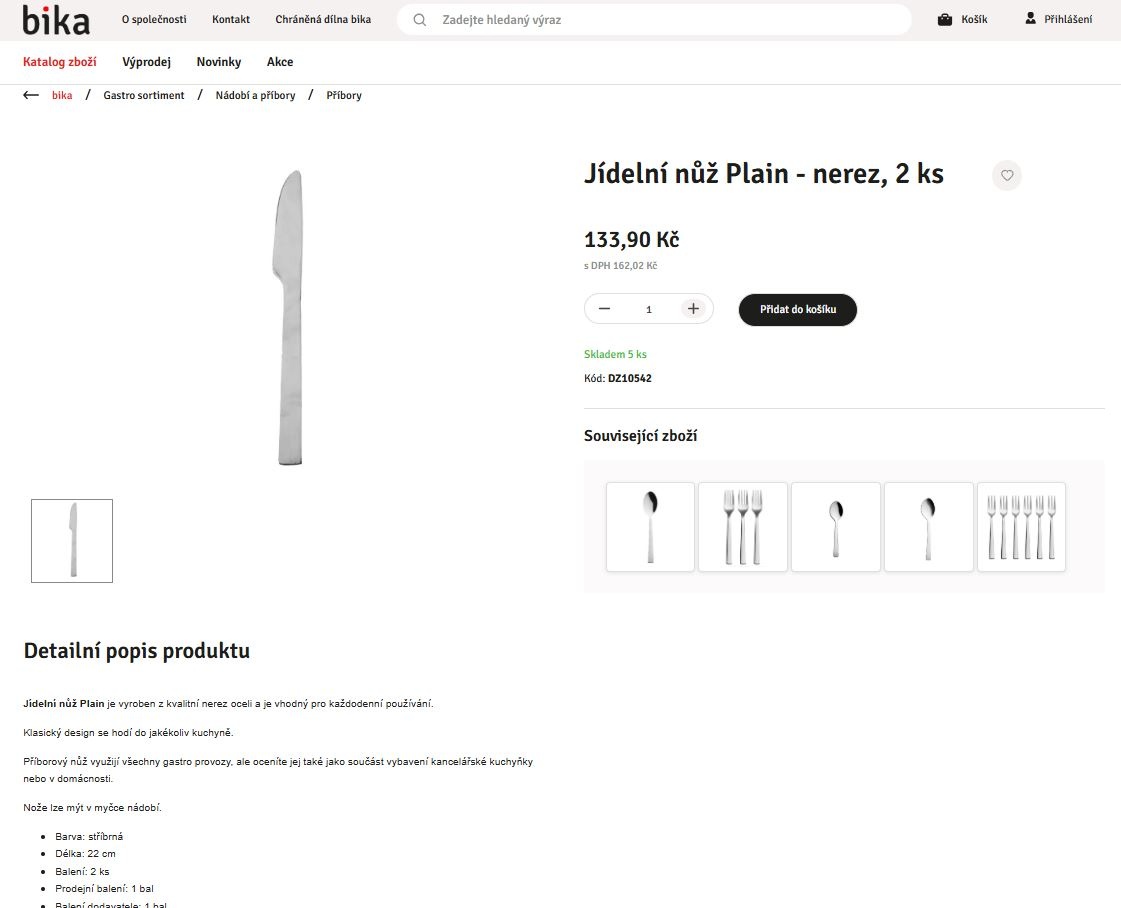Open the Katalog zboží menu
The height and width of the screenshot is (908, 1121).
(x=60, y=62)
